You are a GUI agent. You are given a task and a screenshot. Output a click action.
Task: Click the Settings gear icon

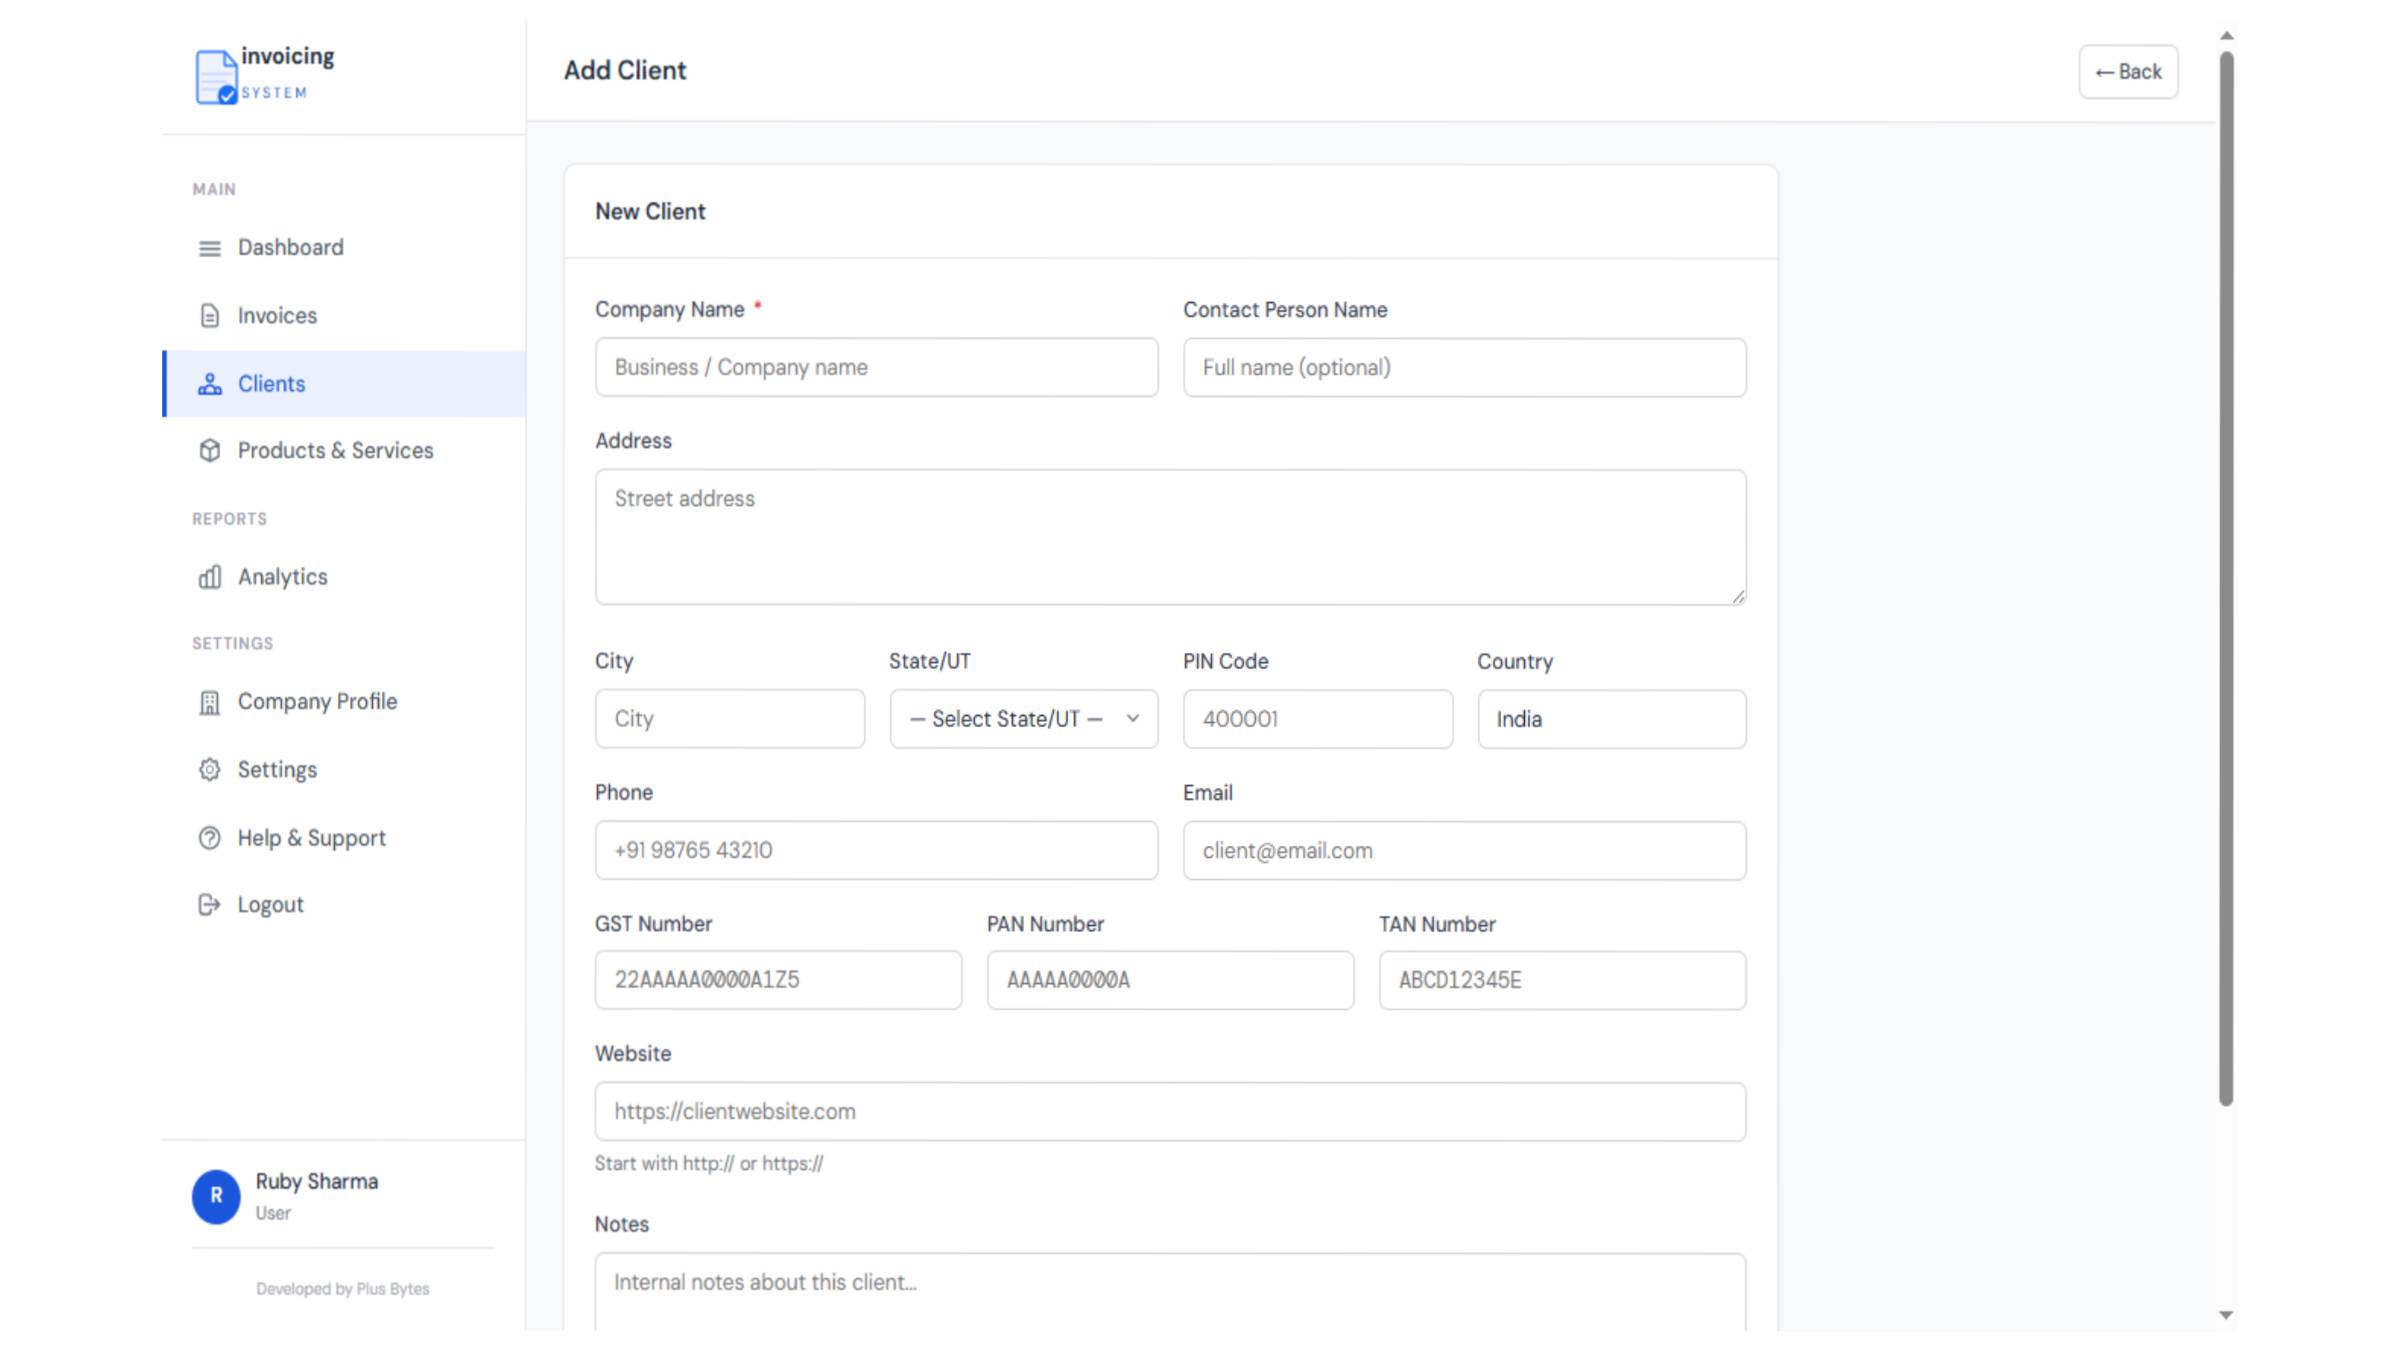click(x=209, y=770)
